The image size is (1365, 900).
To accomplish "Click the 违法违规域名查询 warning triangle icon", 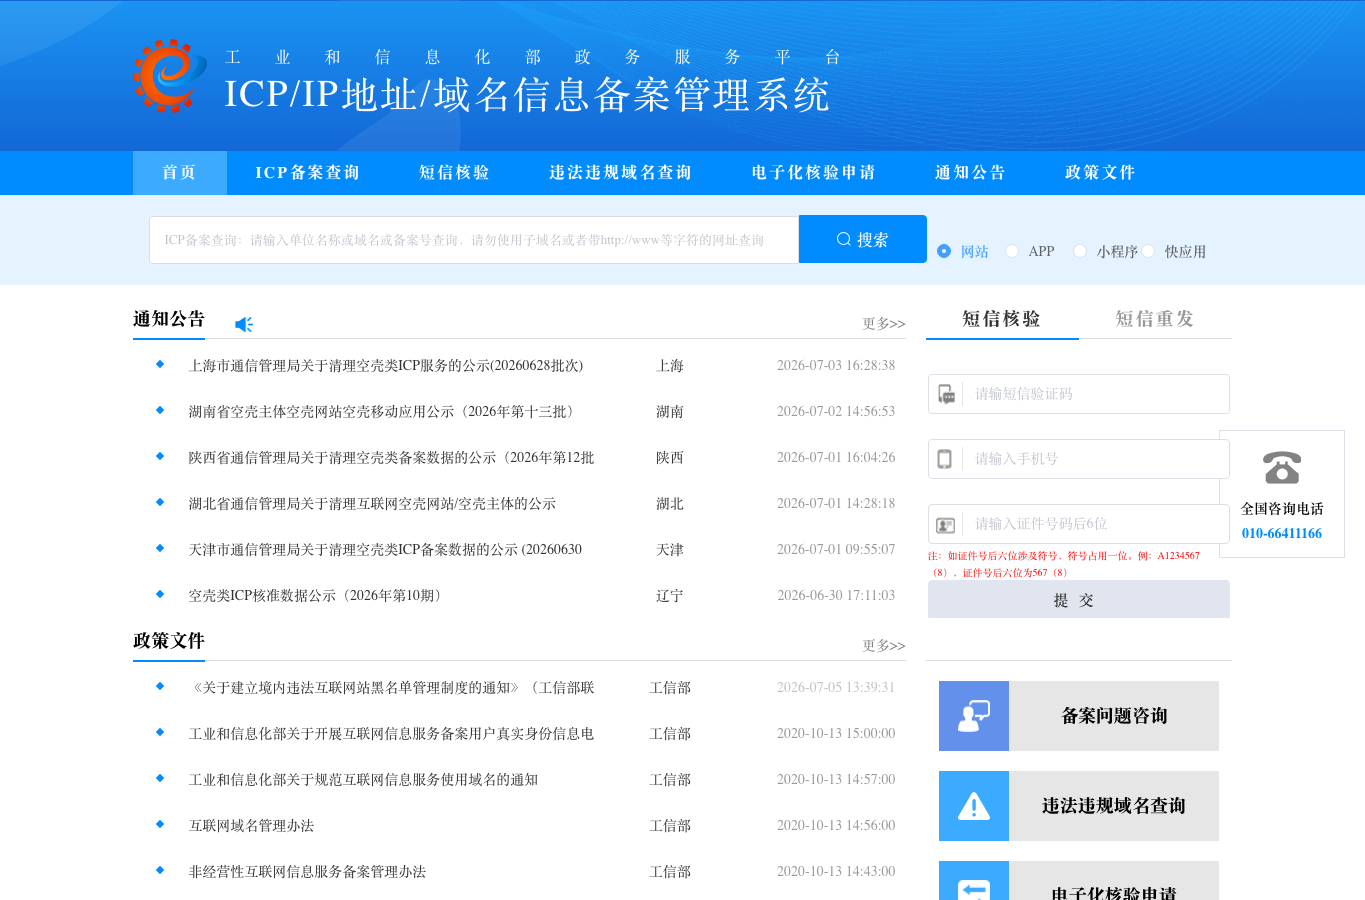I will [x=974, y=806].
